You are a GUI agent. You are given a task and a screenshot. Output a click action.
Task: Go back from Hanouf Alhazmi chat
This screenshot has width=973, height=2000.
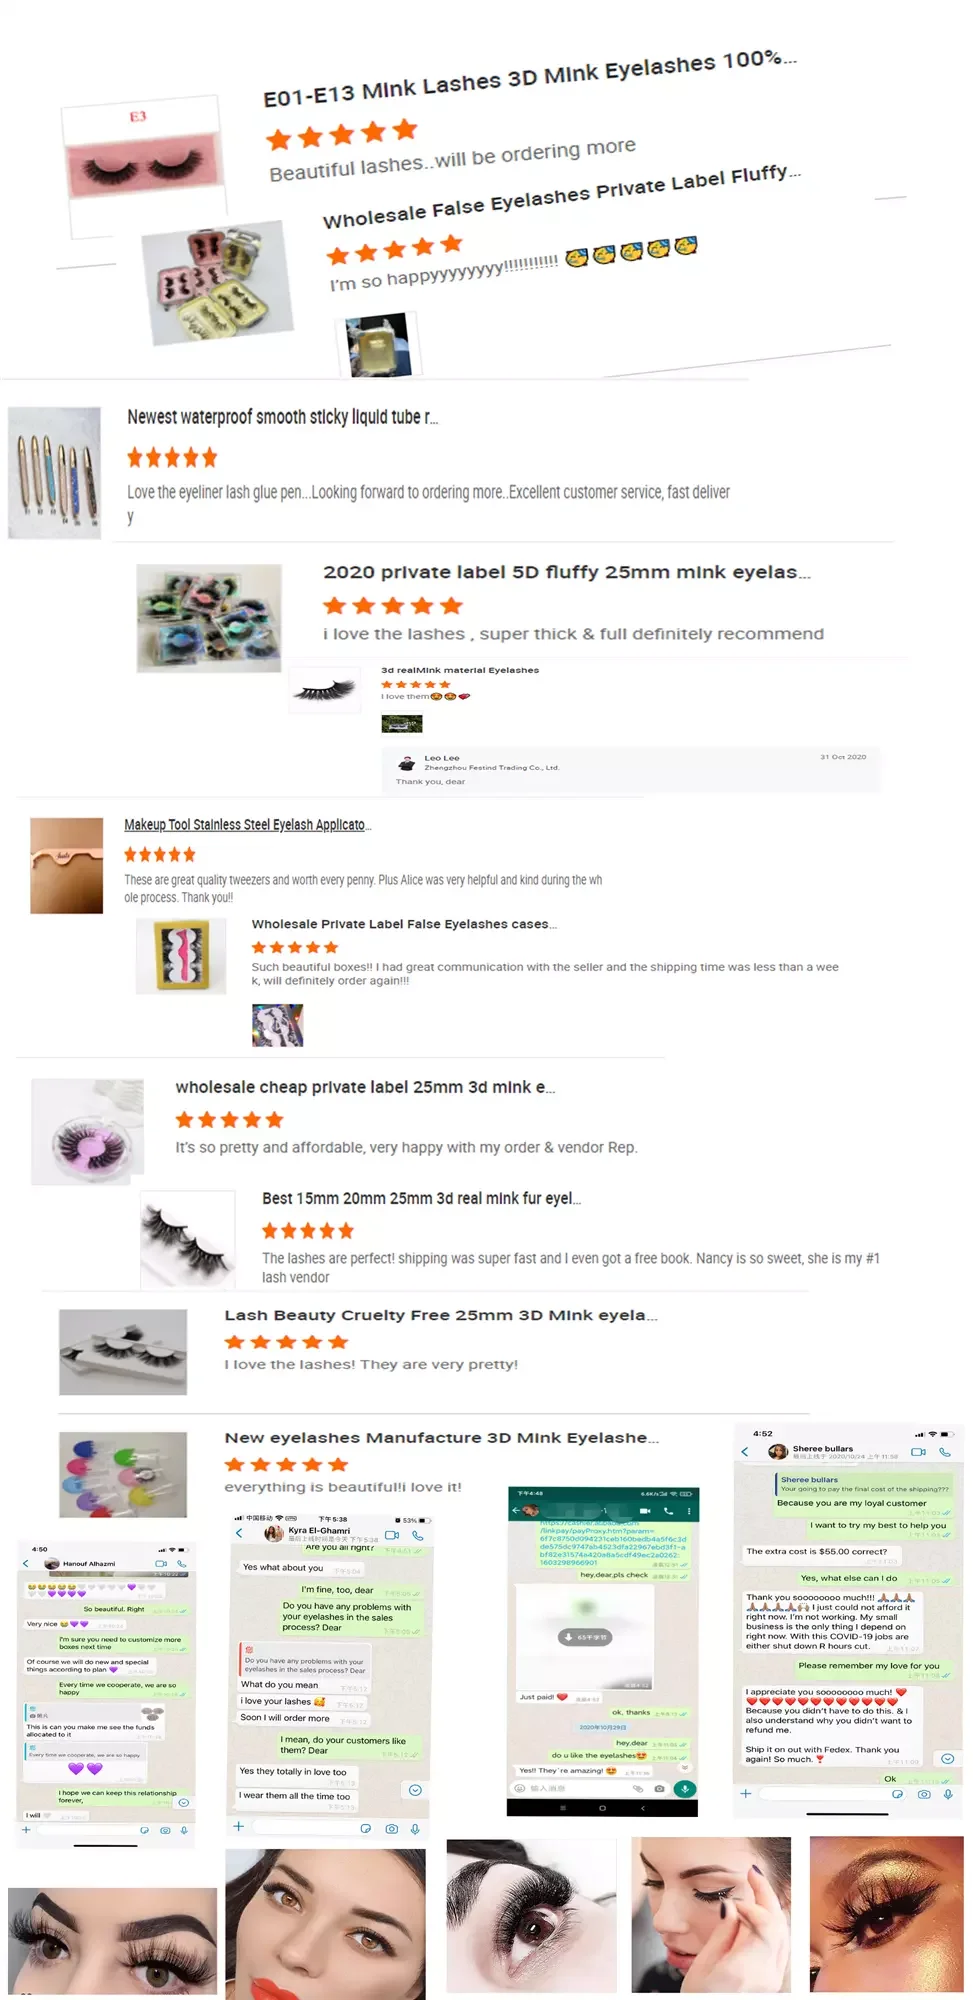[26, 1563]
